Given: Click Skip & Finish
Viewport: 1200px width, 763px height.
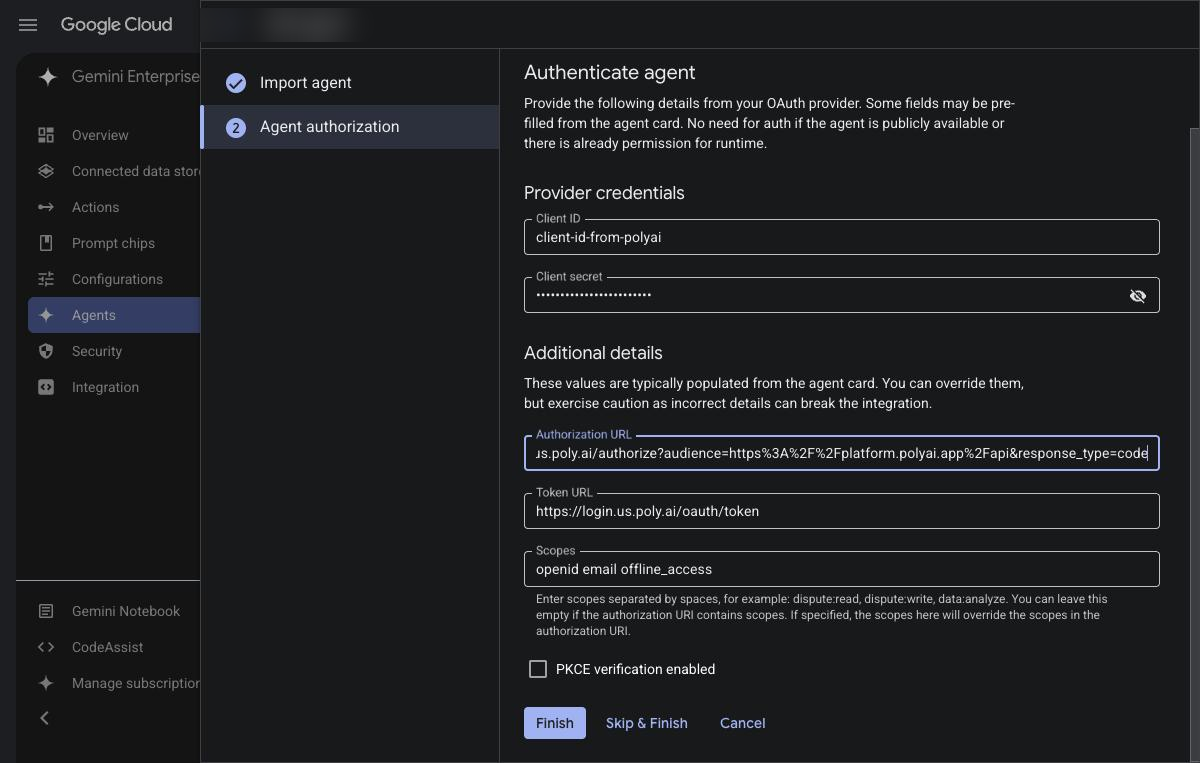Looking at the screenshot, I should 647,723.
